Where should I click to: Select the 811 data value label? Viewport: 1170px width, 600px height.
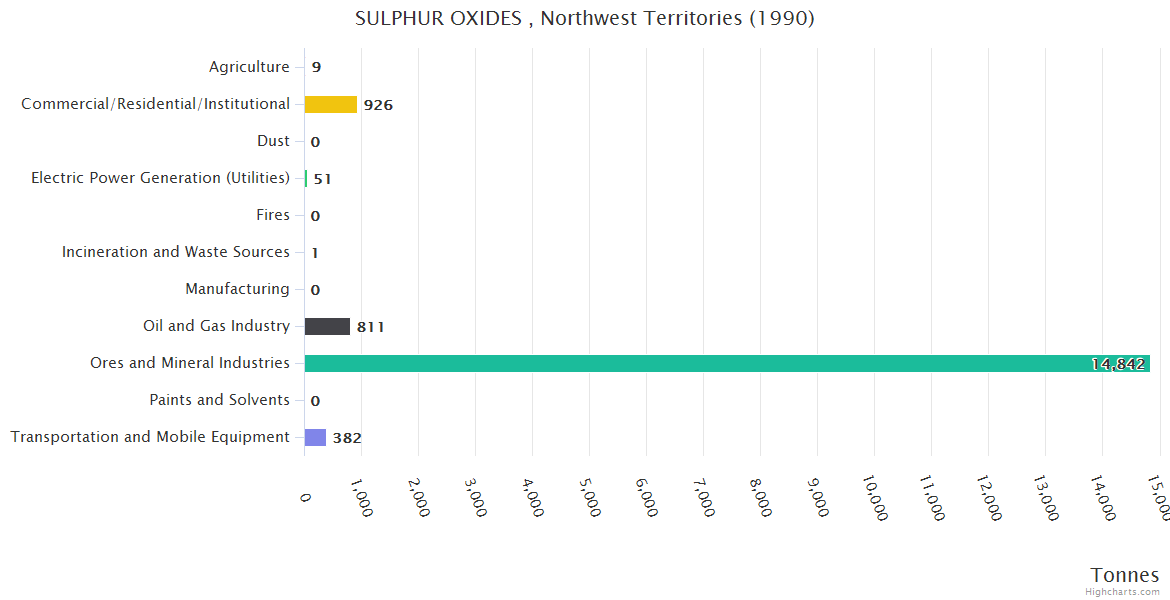[x=371, y=327]
